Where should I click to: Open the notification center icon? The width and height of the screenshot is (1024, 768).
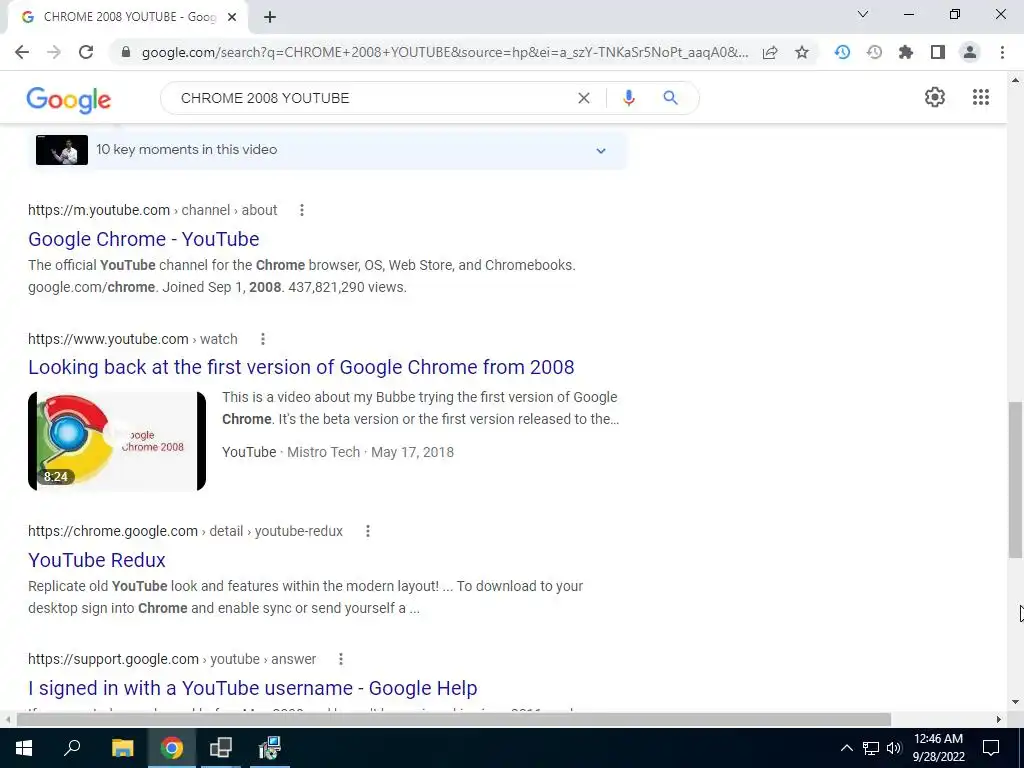[x=991, y=748]
